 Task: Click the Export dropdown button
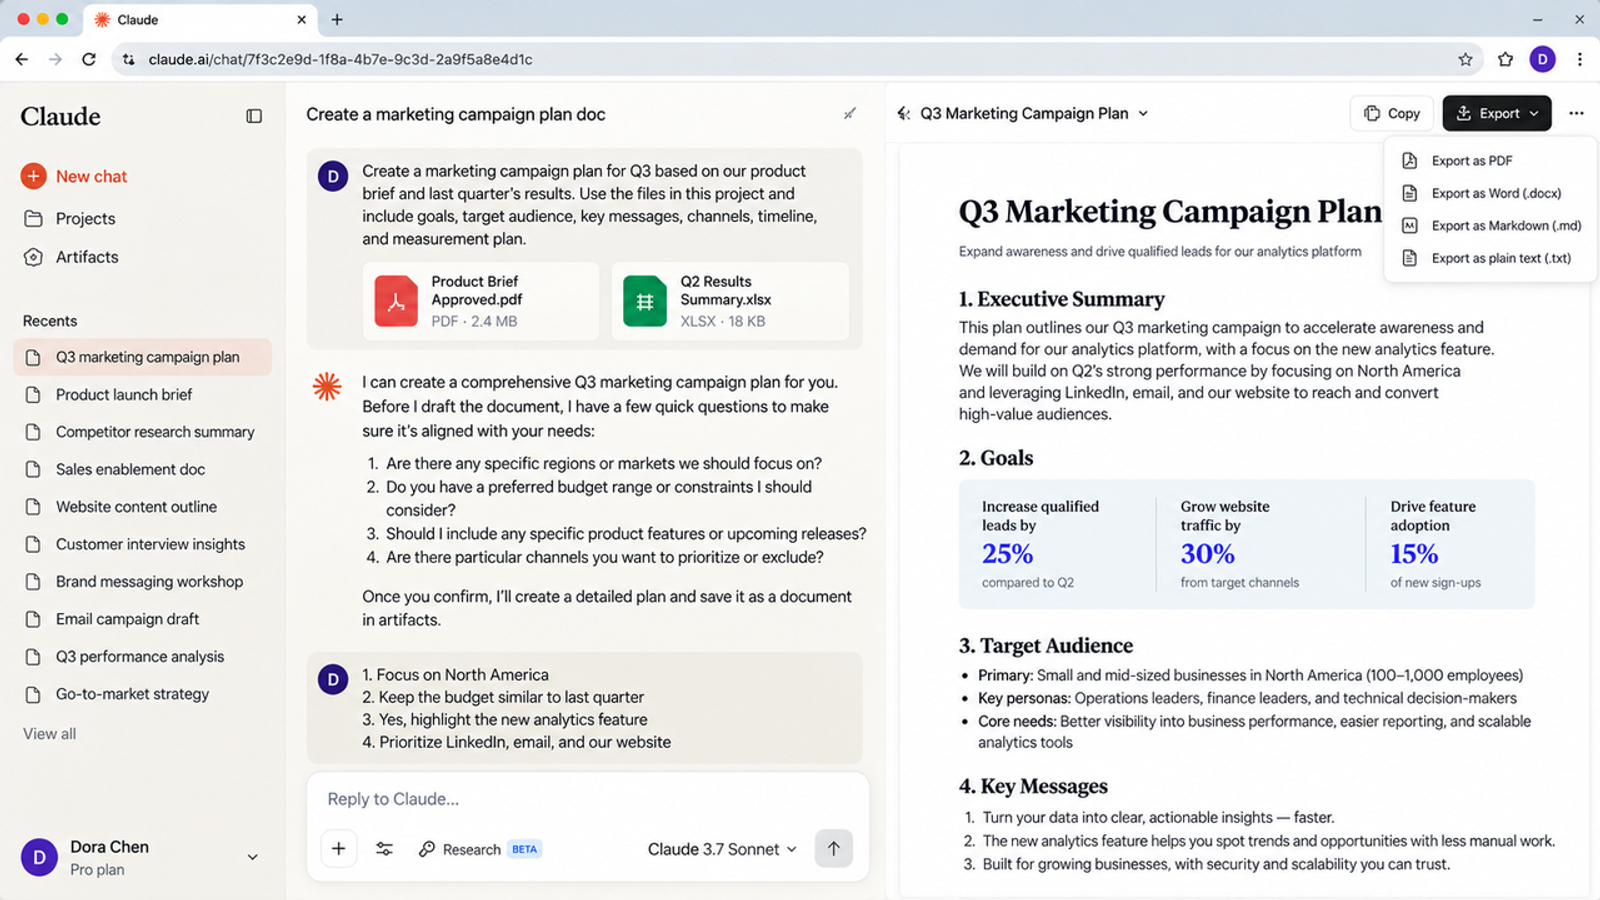[1497, 113]
